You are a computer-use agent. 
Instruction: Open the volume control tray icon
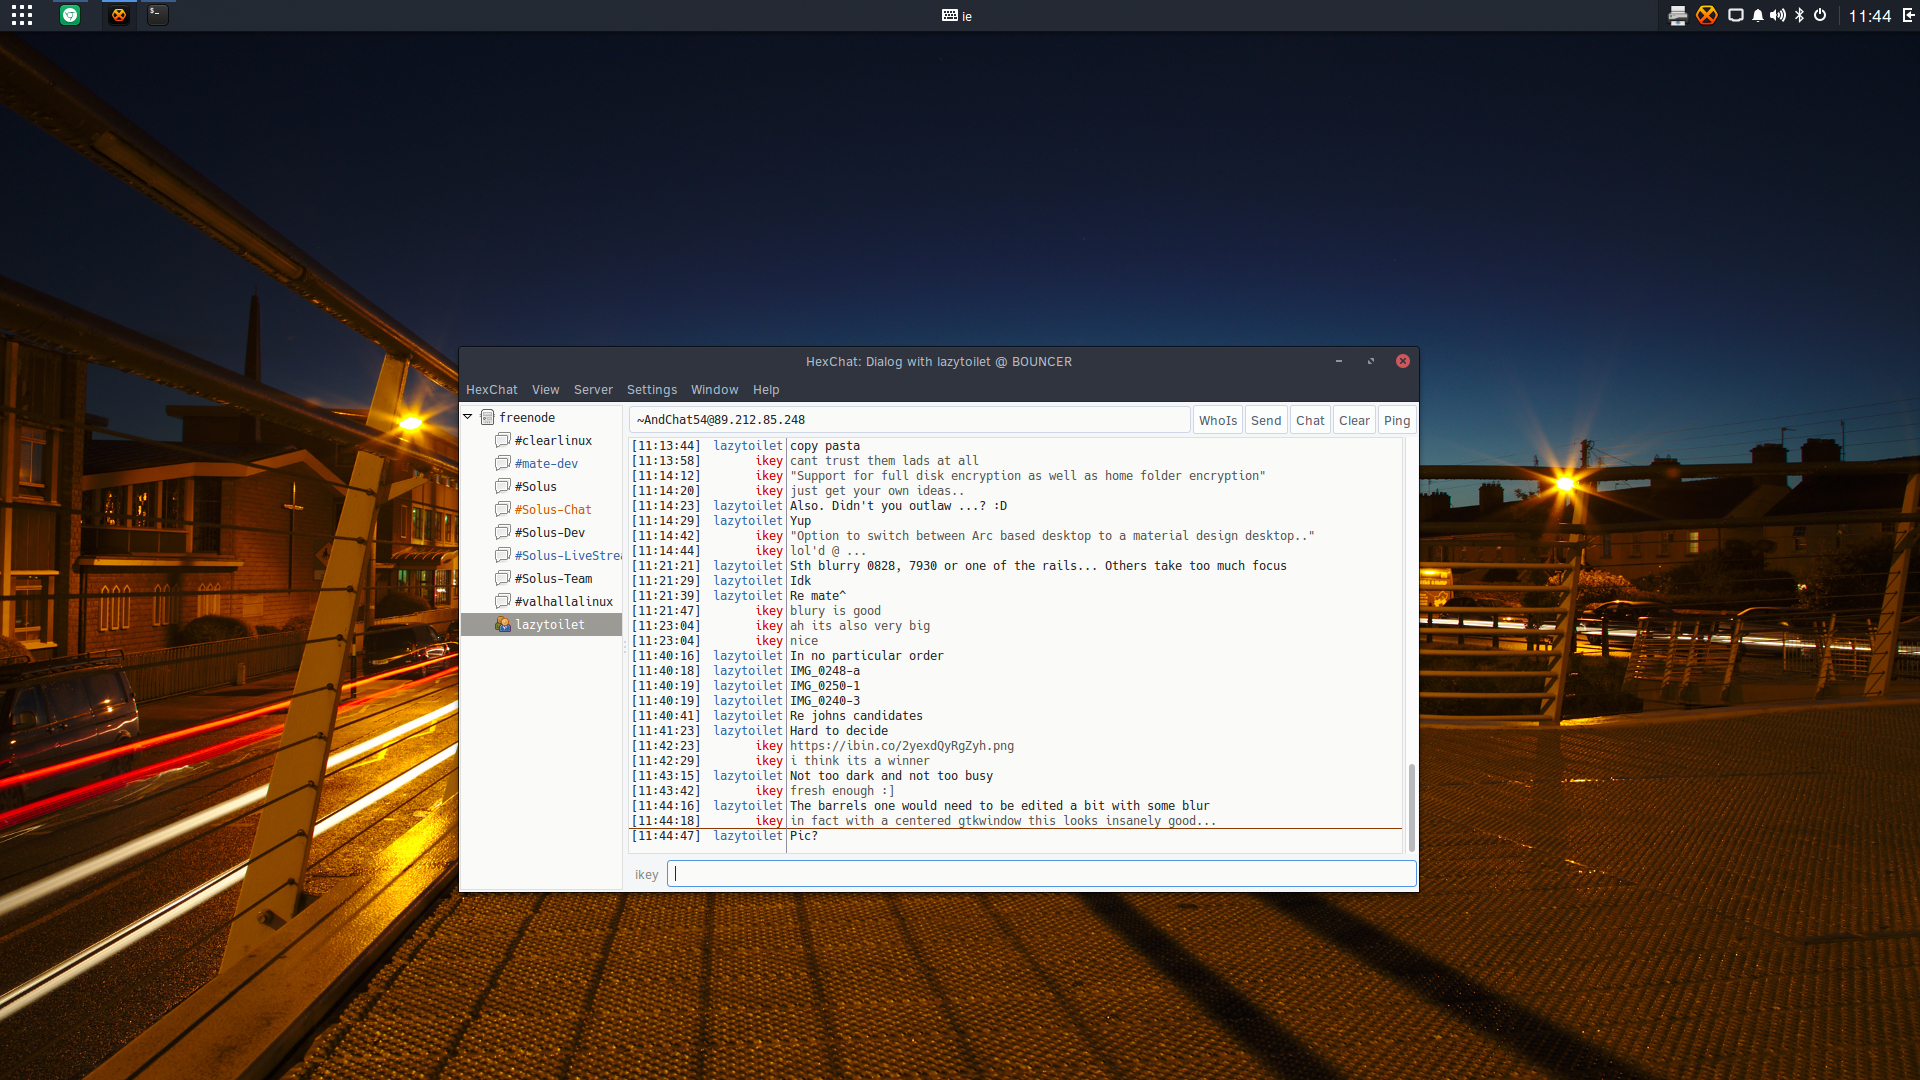tap(1778, 15)
